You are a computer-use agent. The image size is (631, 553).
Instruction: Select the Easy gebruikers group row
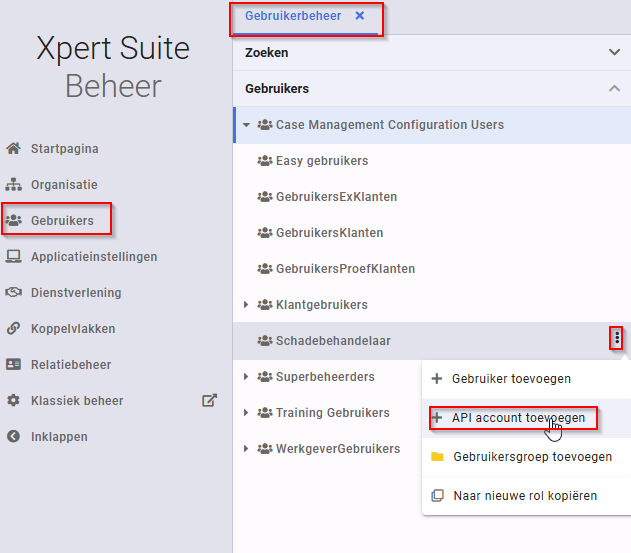(432, 161)
